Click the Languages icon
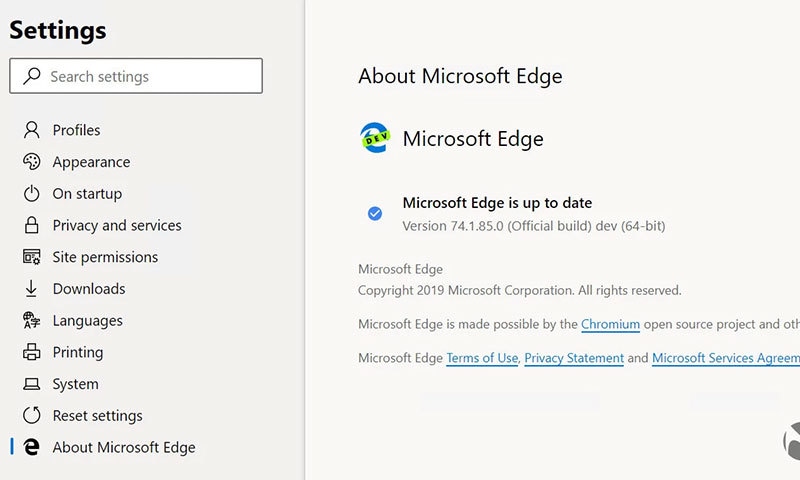This screenshot has width=800, height=480. [32, 320]
